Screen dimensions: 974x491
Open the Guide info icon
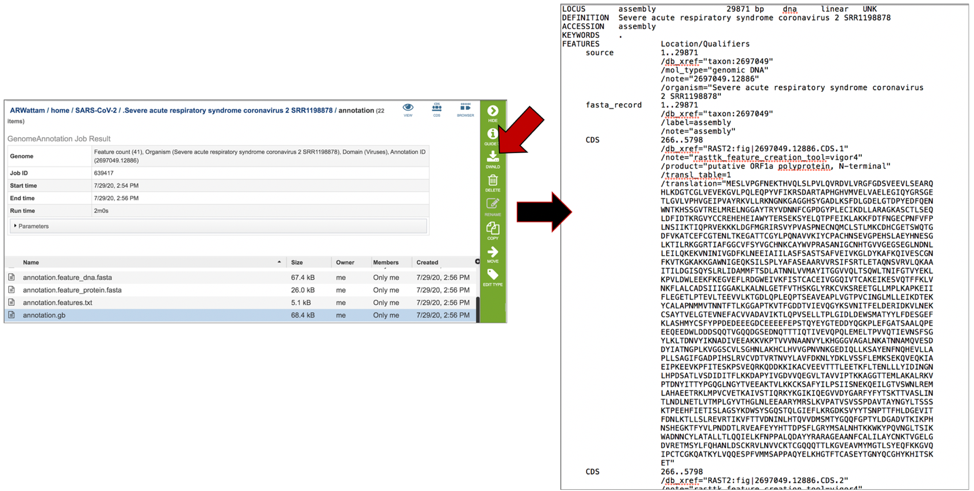click(x=493, y=136)
